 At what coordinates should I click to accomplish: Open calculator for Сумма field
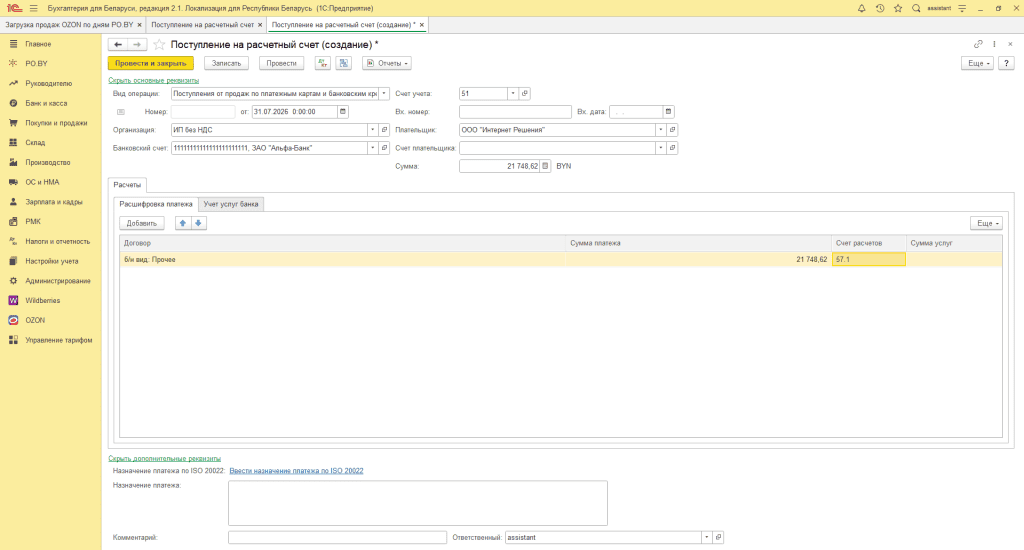pyautogui.click(x=545, y=166)
